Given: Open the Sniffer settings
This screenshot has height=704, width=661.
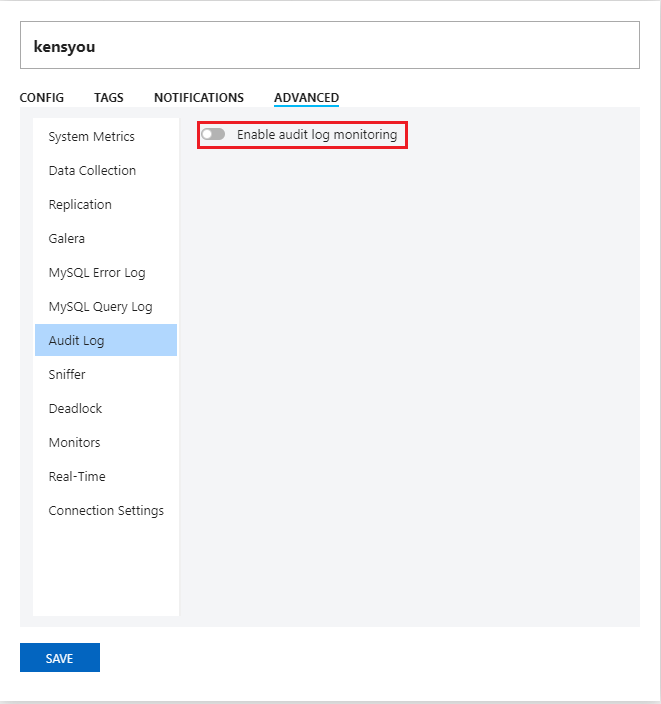Looking at the screenshot, I should (106, 374).
